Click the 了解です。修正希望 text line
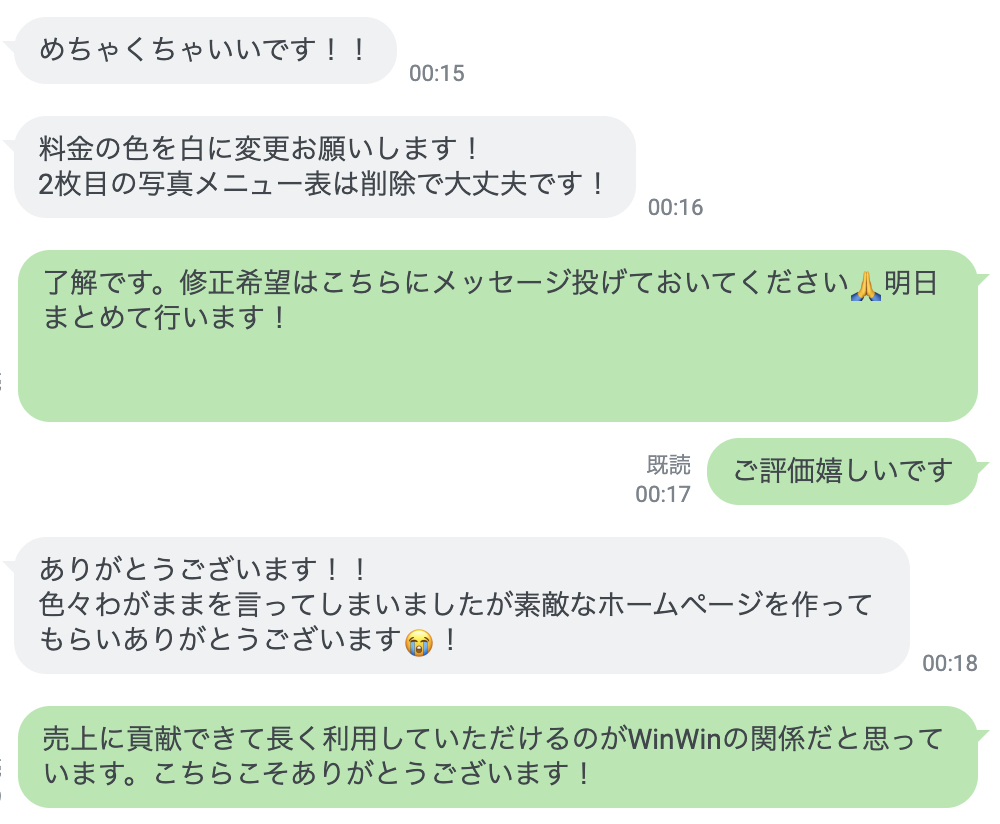 pyautogui.click(x=490, y=283)
